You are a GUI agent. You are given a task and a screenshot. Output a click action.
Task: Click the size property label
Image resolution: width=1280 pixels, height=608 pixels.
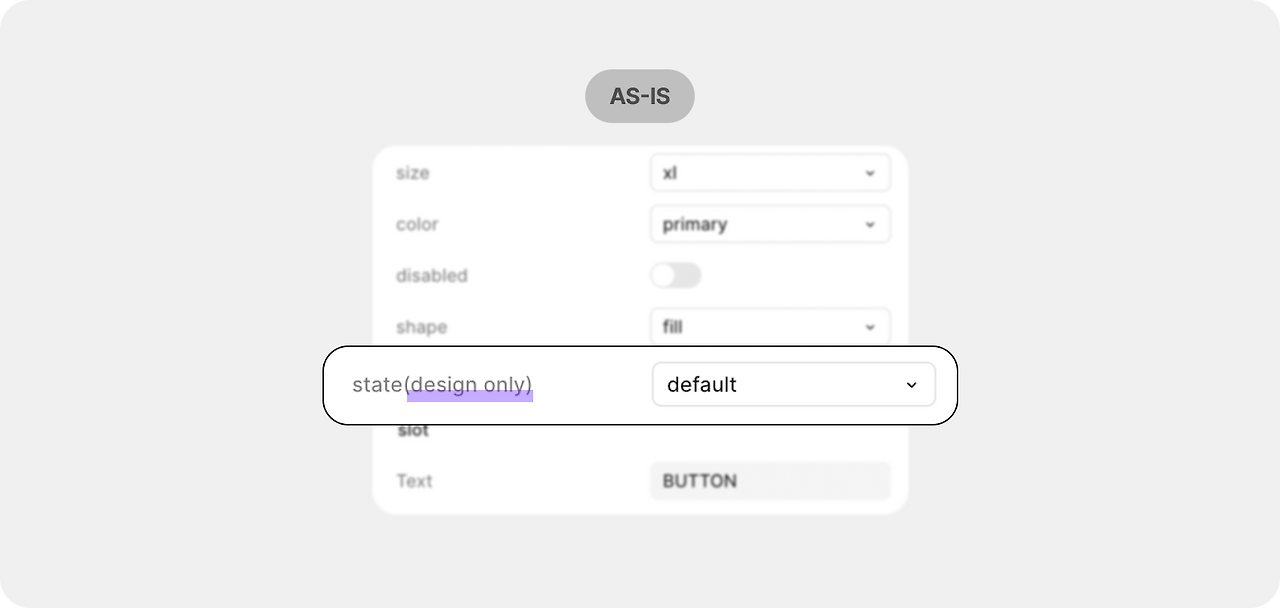click(412, 173)
